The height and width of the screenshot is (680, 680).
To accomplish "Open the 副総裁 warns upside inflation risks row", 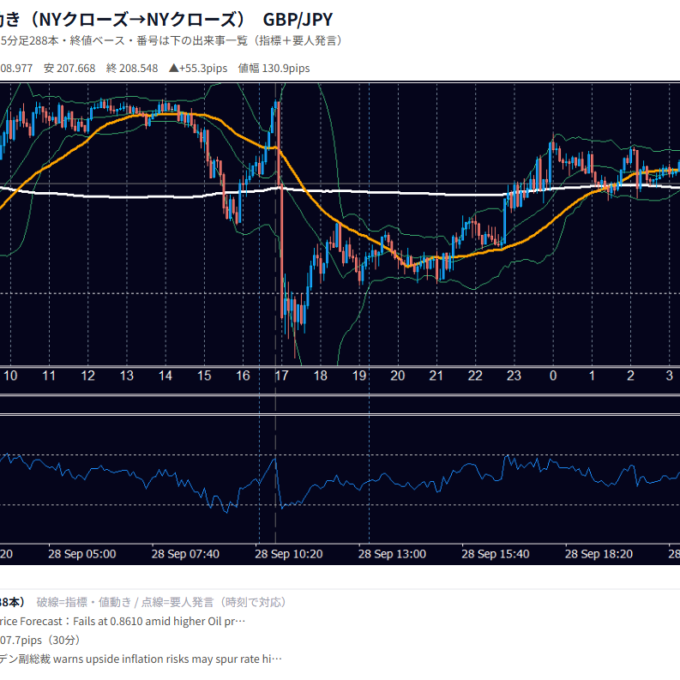I will pos(141,659).
